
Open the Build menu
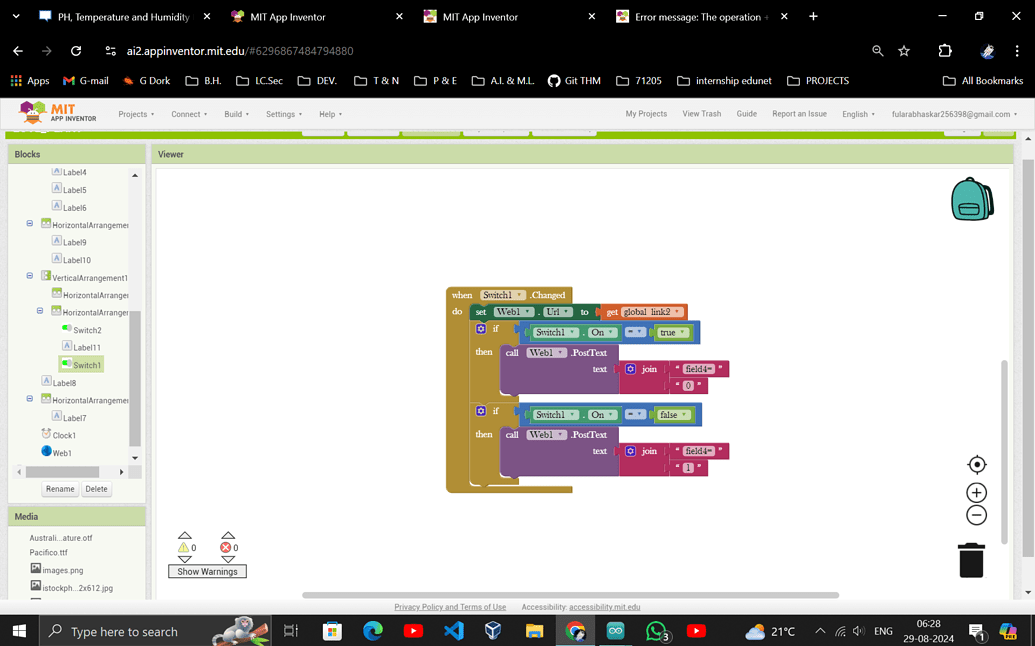tap(235, 114)
